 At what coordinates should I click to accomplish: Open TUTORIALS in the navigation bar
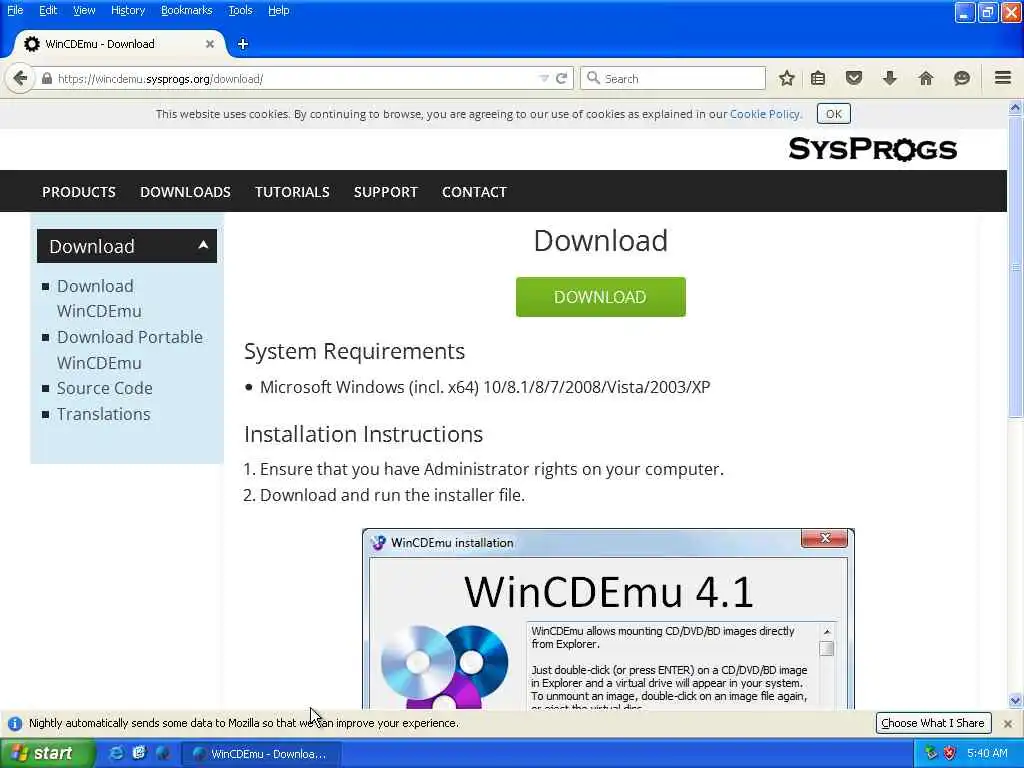tap(292, 192)
